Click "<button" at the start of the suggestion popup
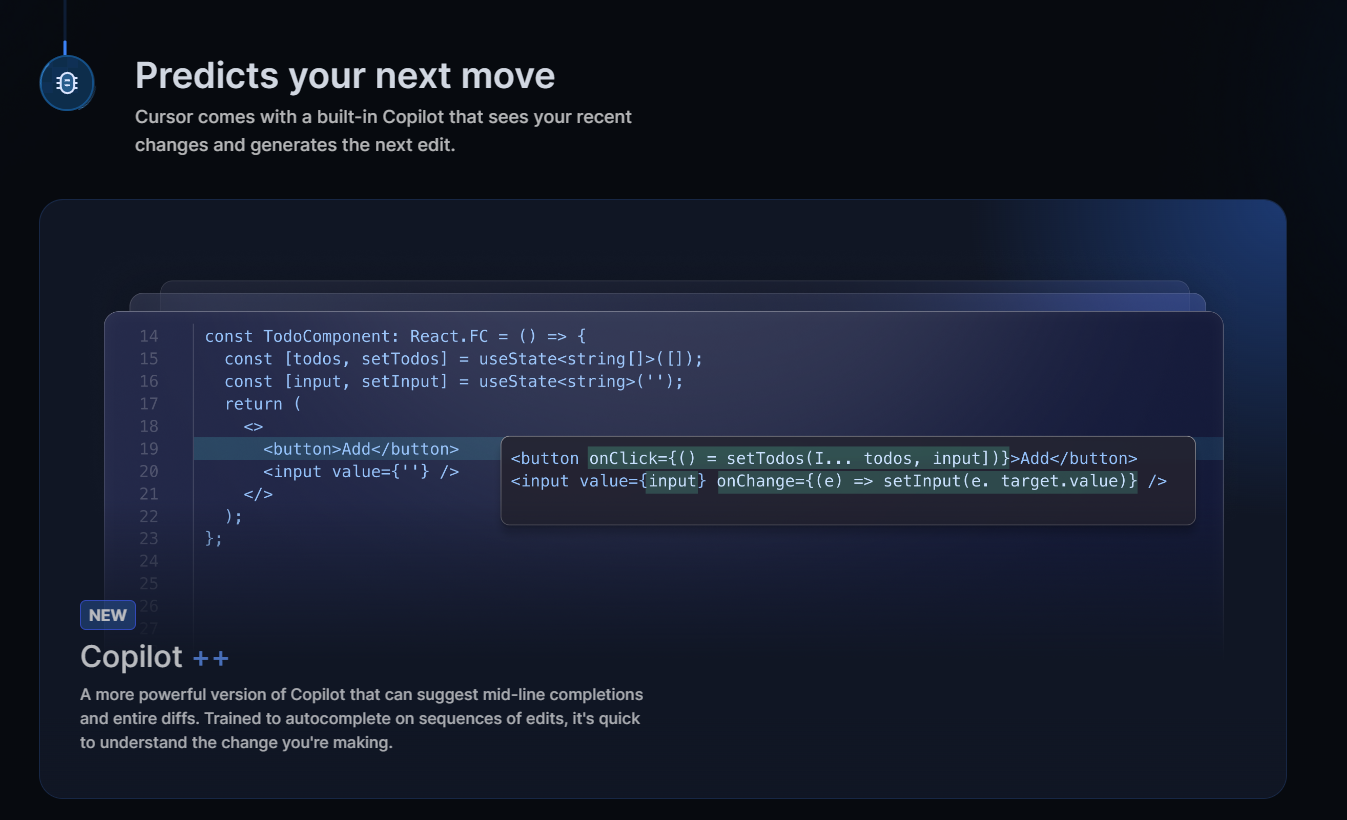Image resolution: width=1347 pixels, height=820 pixels. [545, 459]
